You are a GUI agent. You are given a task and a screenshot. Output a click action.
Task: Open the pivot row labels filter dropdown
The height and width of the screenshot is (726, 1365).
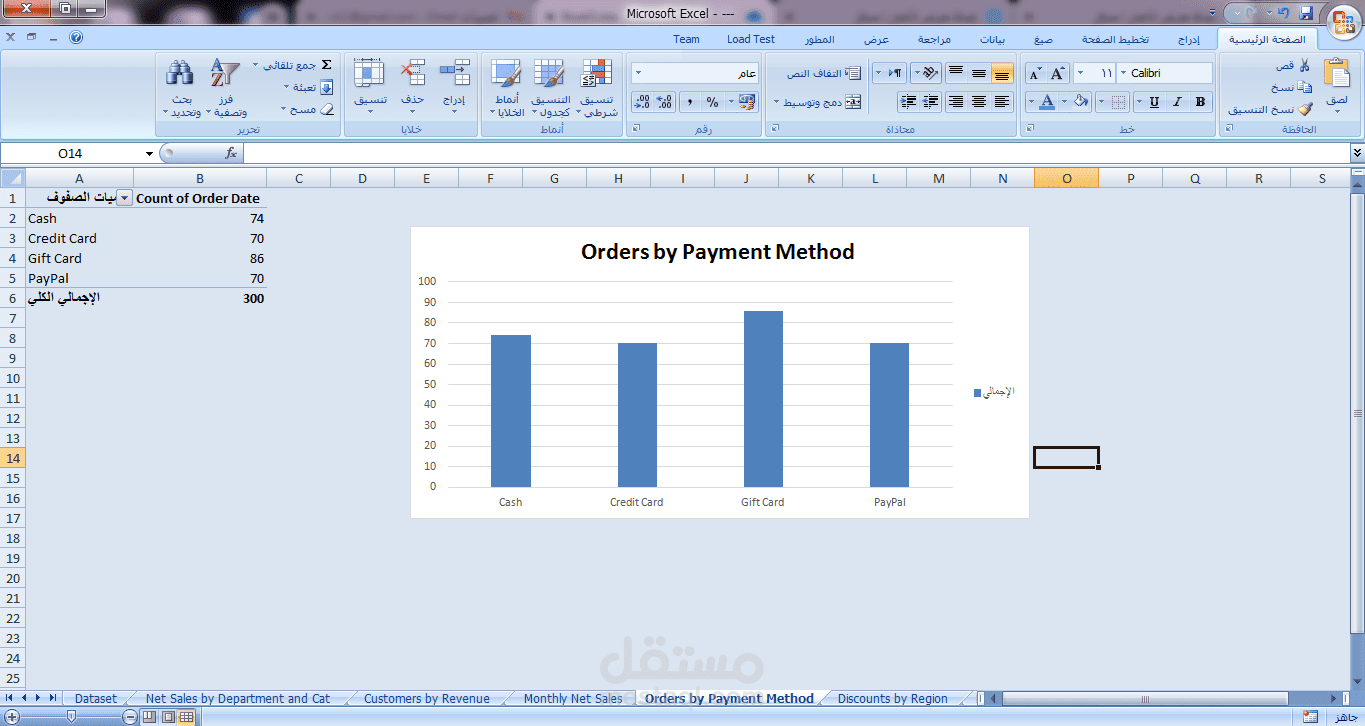click(124, 198)
